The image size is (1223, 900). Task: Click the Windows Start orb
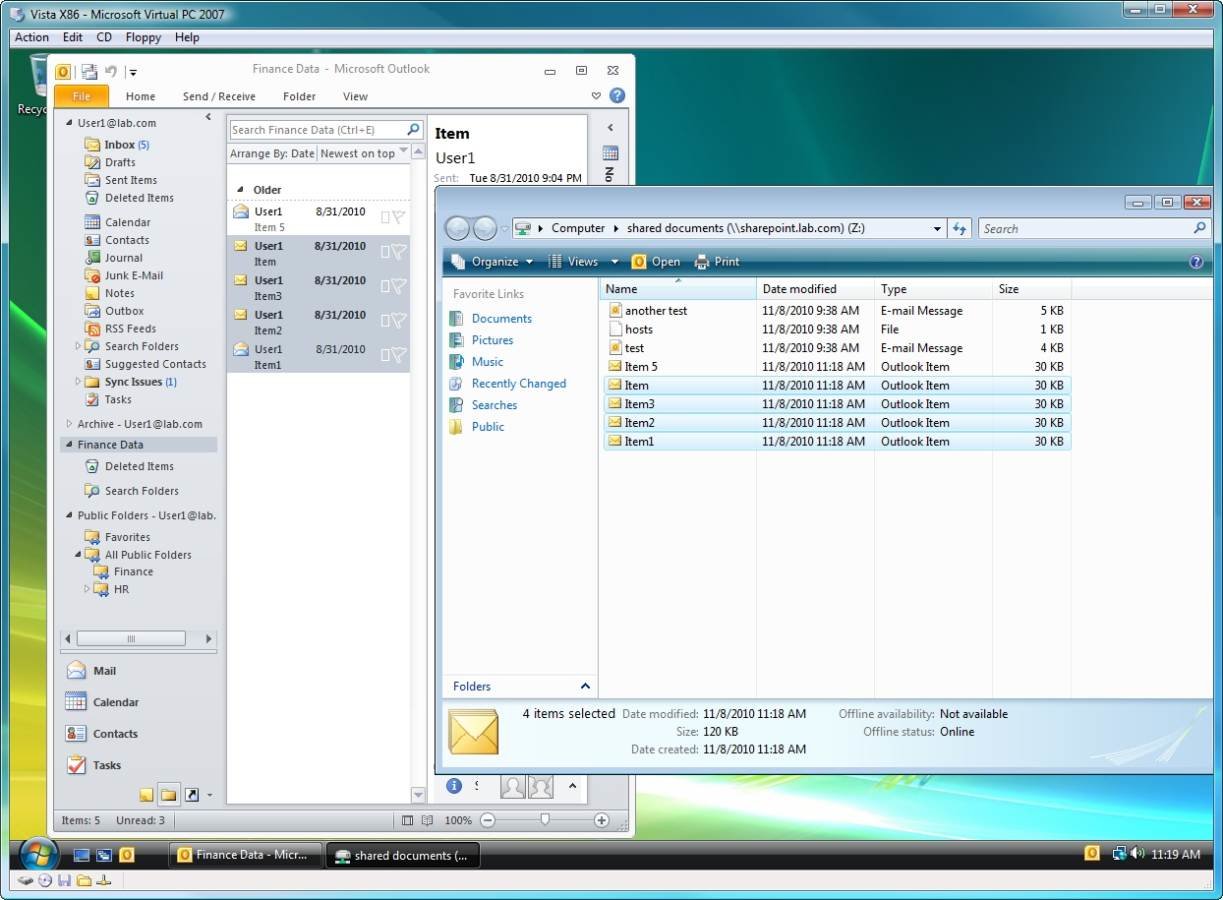click(38, 854)
